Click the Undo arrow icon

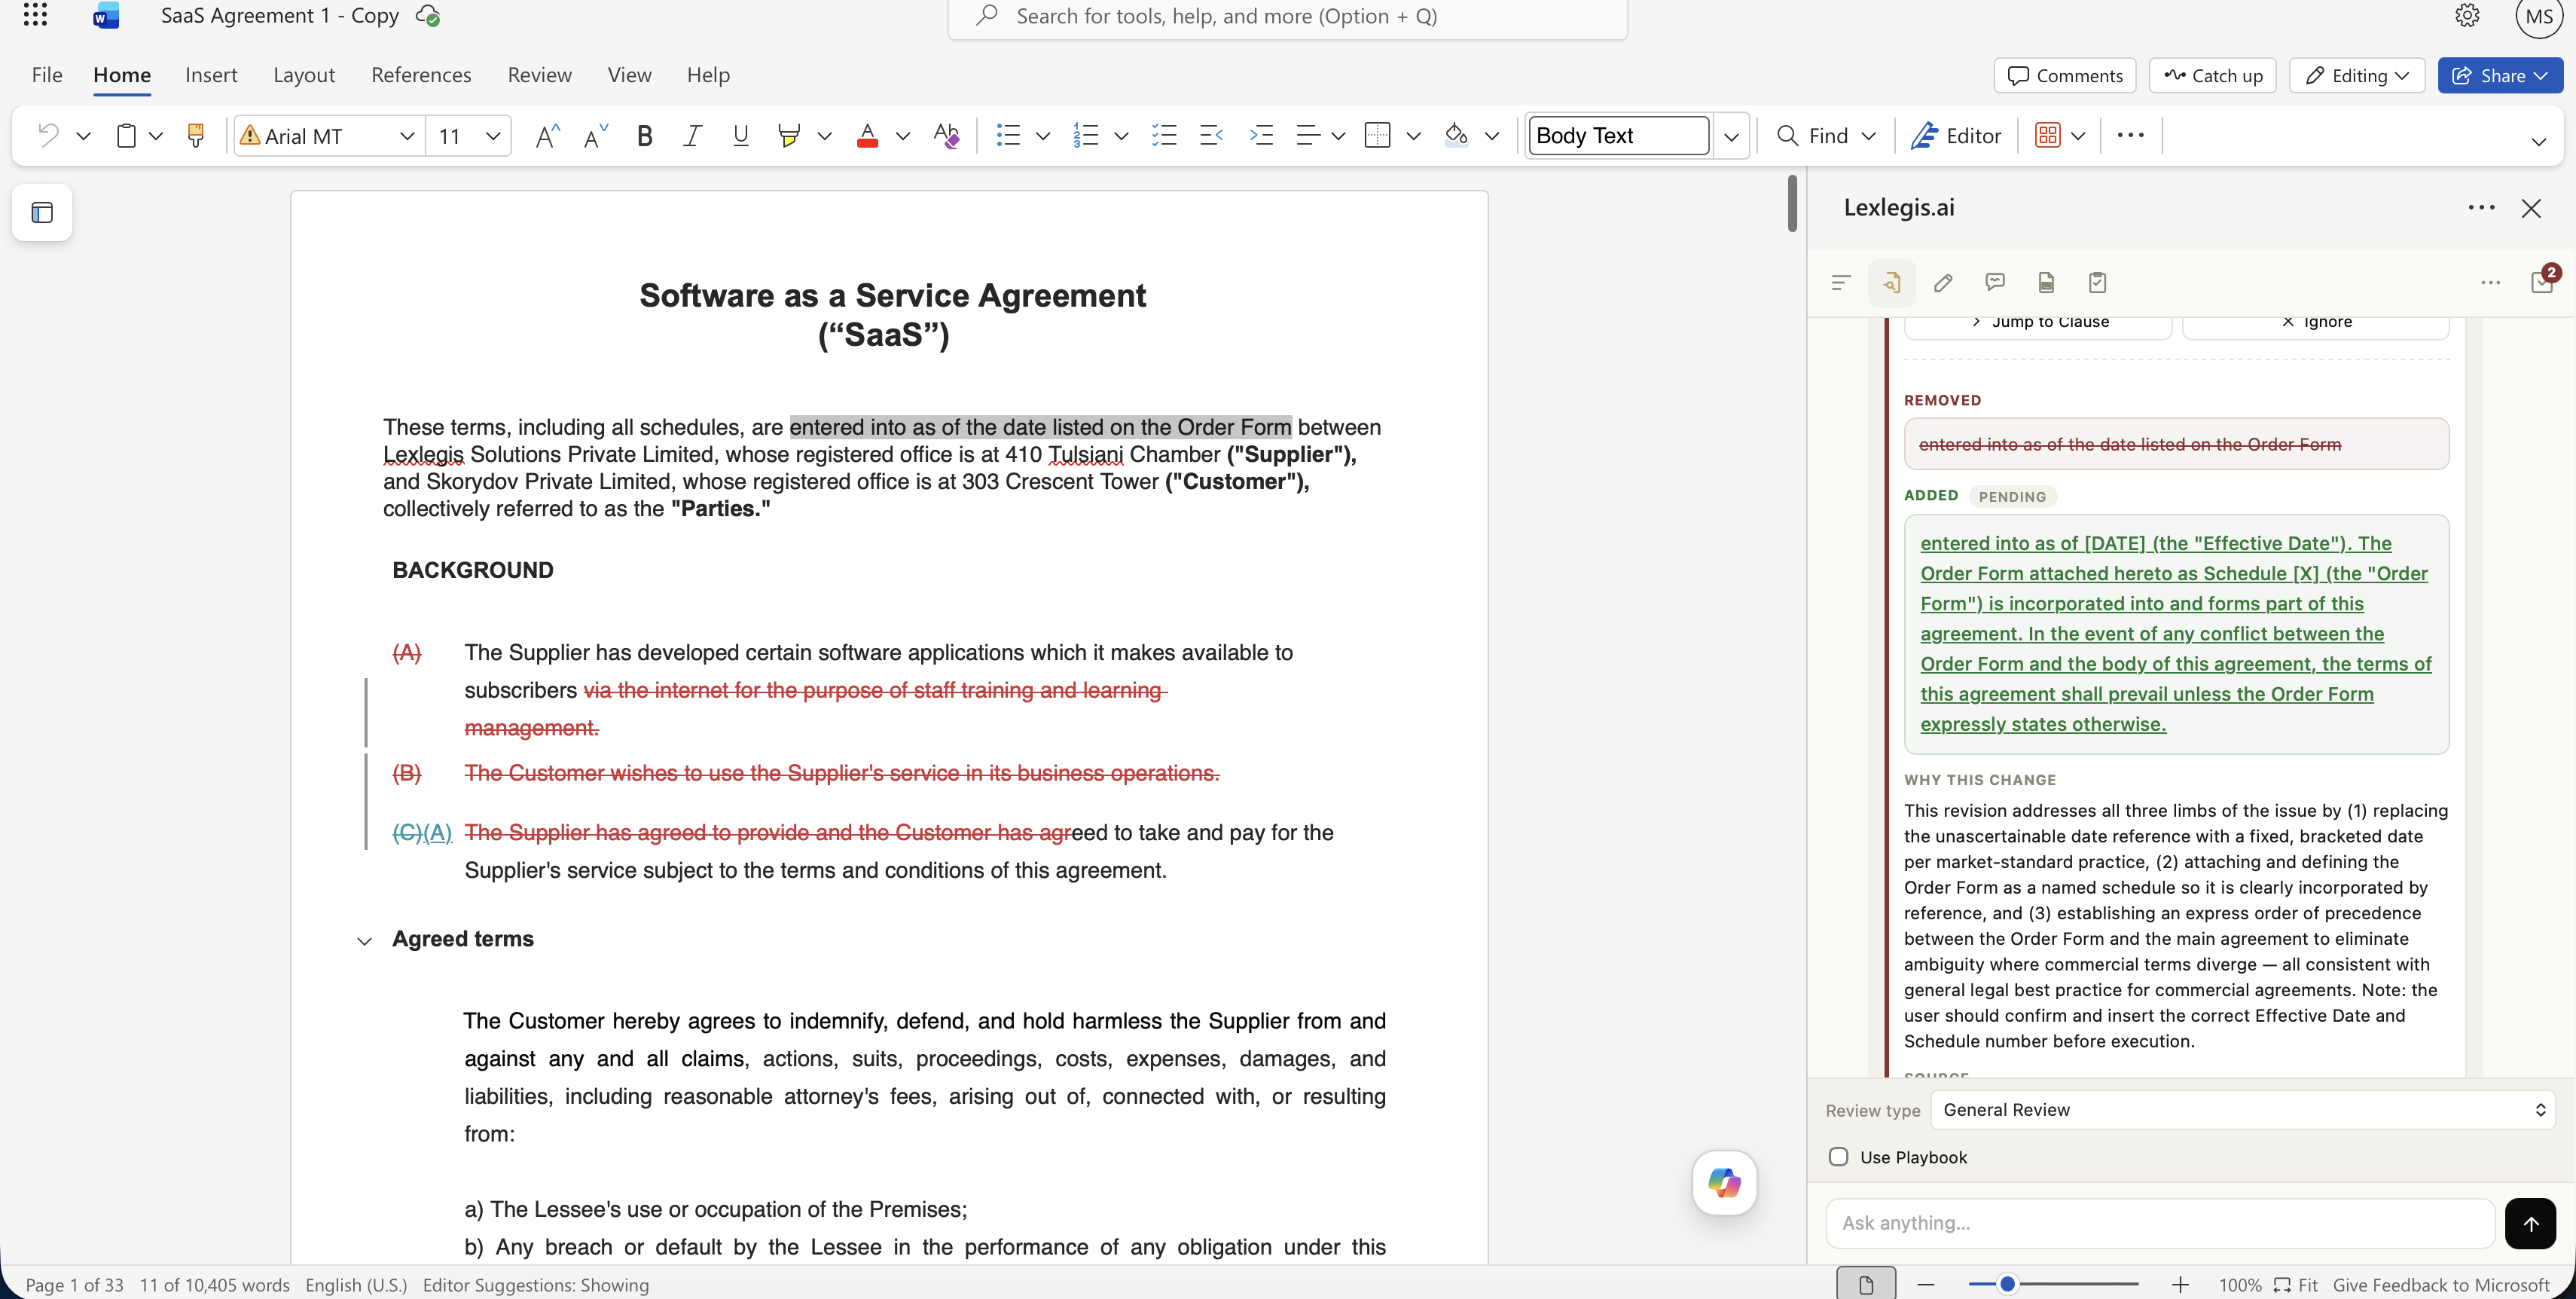(48, 135)
